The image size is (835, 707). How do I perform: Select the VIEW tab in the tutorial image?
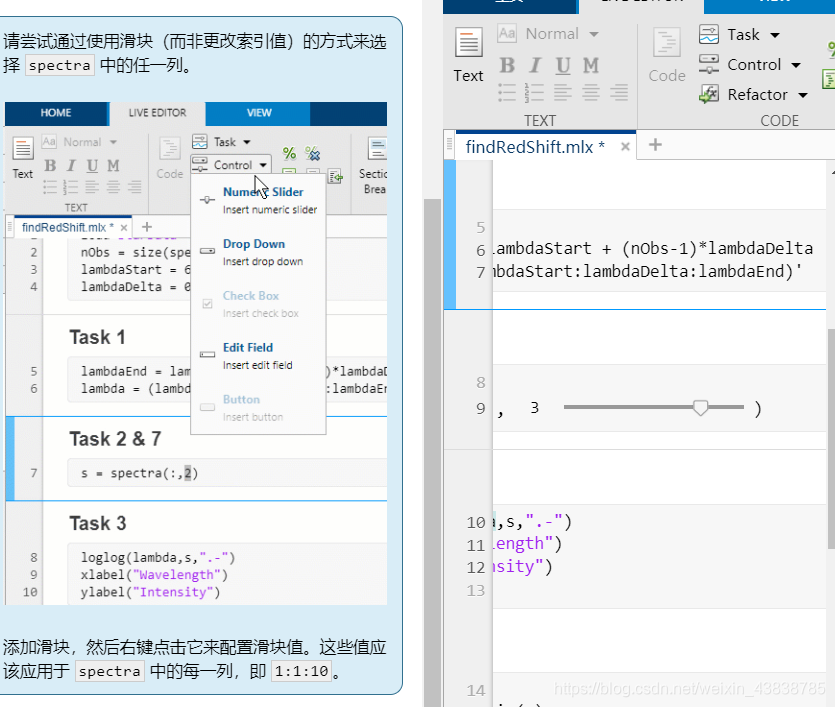coord(259,113)
